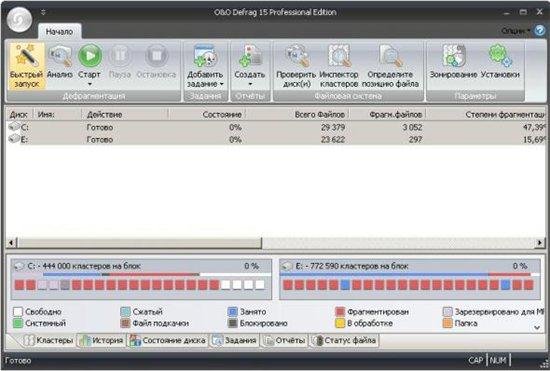Sort by the Состояние column header
550x371 pixels.
coord(207,114)
